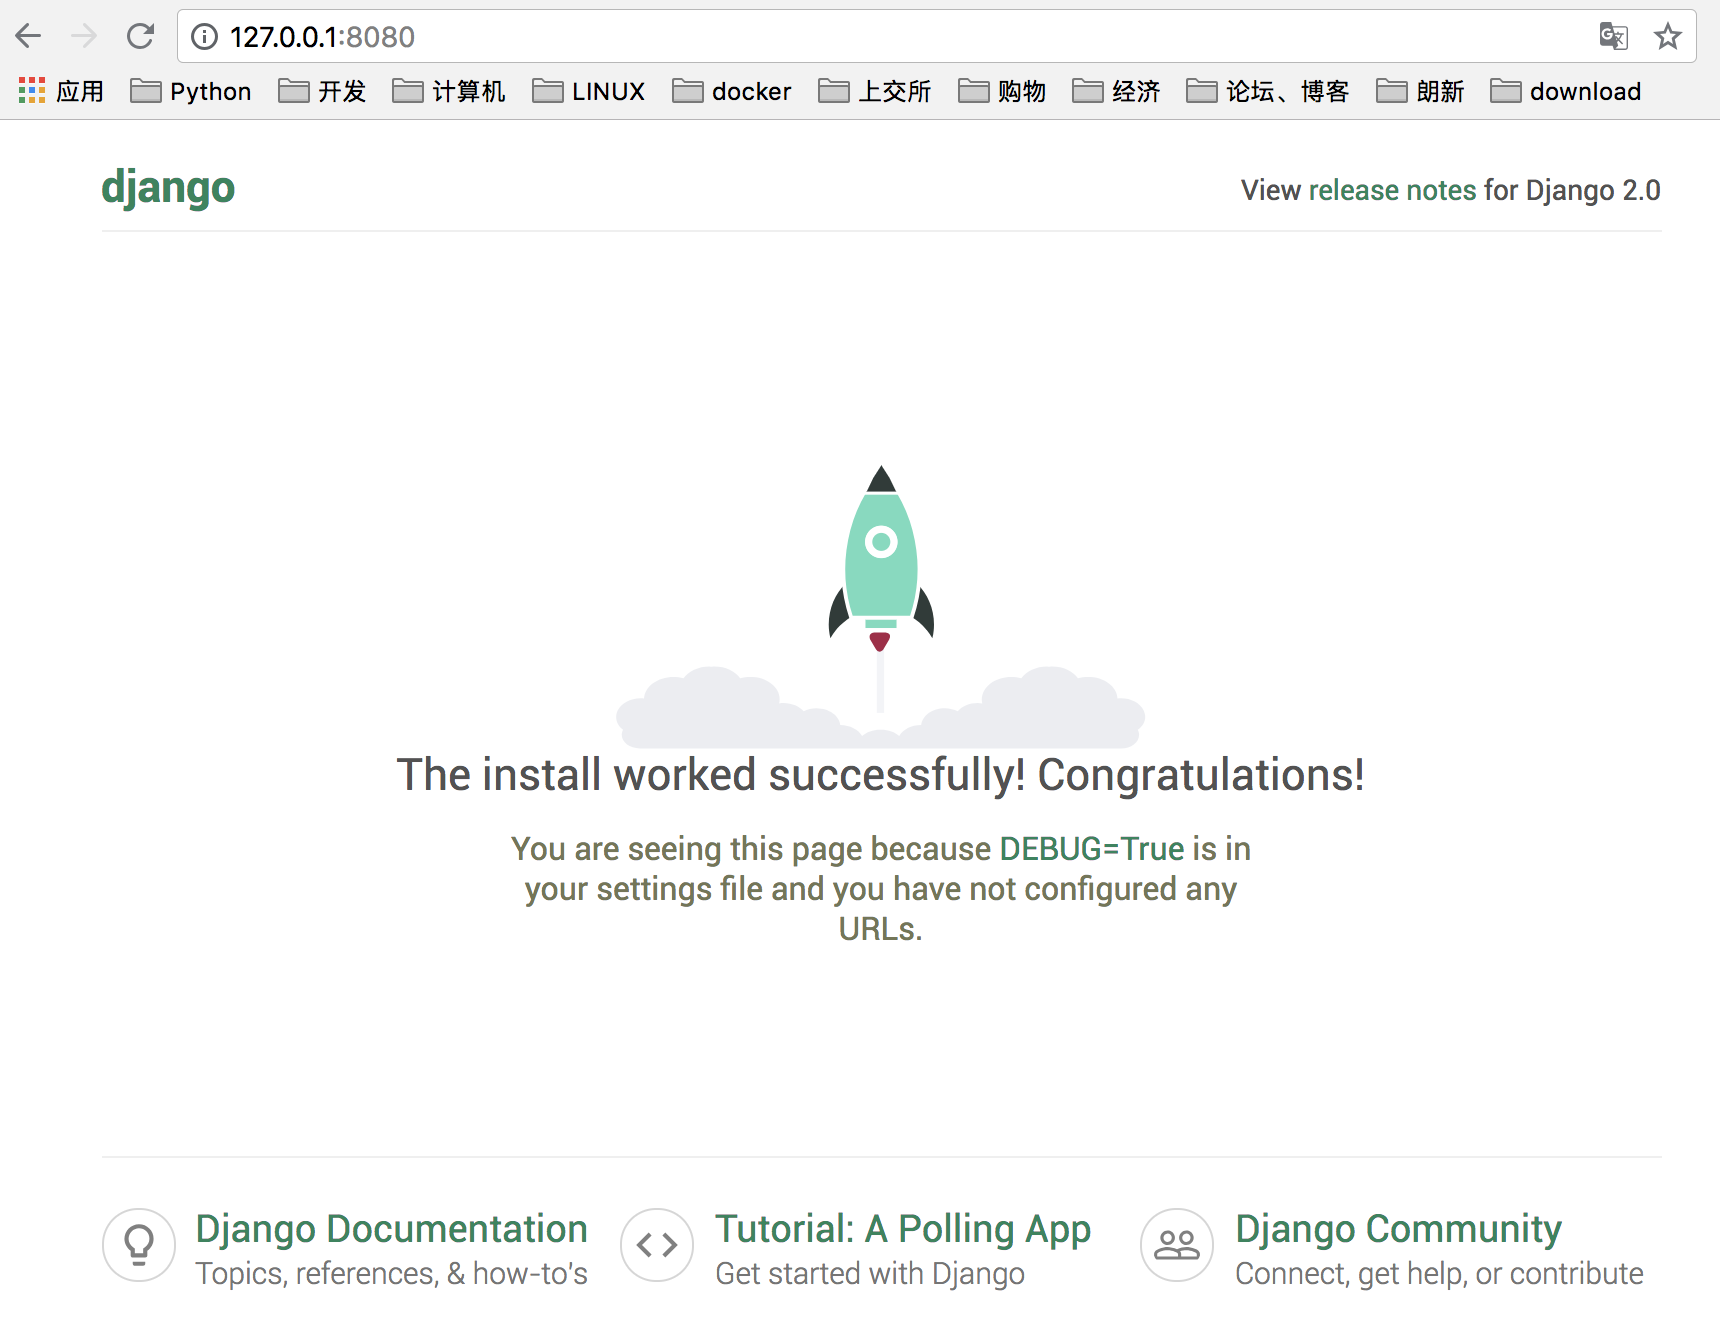The image size is (1720, 1334).
Task: Click 'Get started with Django' text
Action: click(870, 1273)
